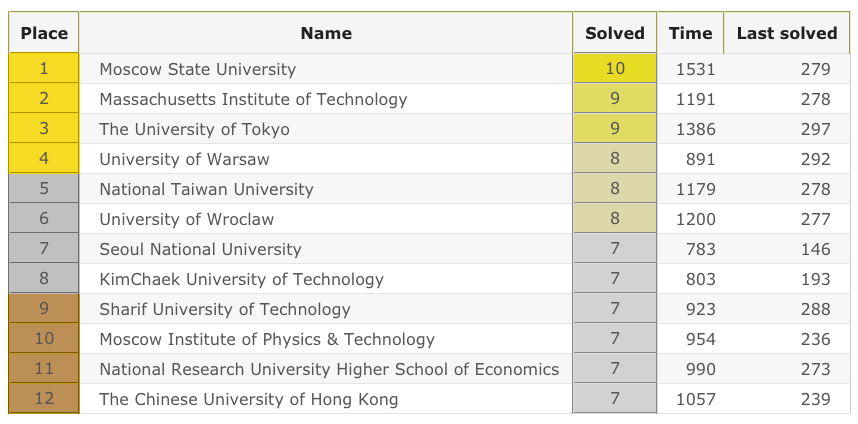This screenshot has height=424, width=858.
Task: Click the Last solved column header
Action: 786,33
